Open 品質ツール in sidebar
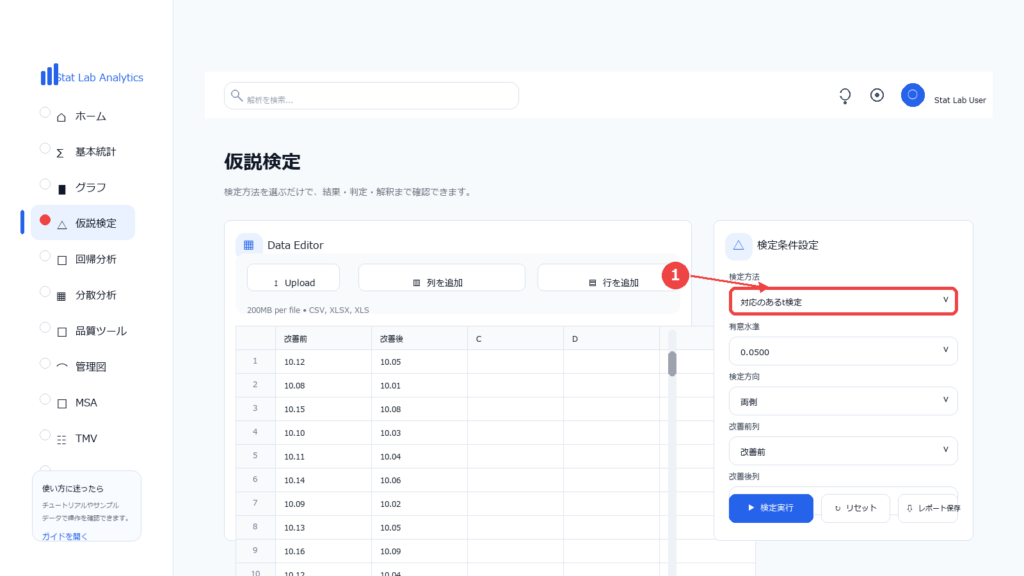1024x576 pixels. pyautogui.click(x=101, y=331)
